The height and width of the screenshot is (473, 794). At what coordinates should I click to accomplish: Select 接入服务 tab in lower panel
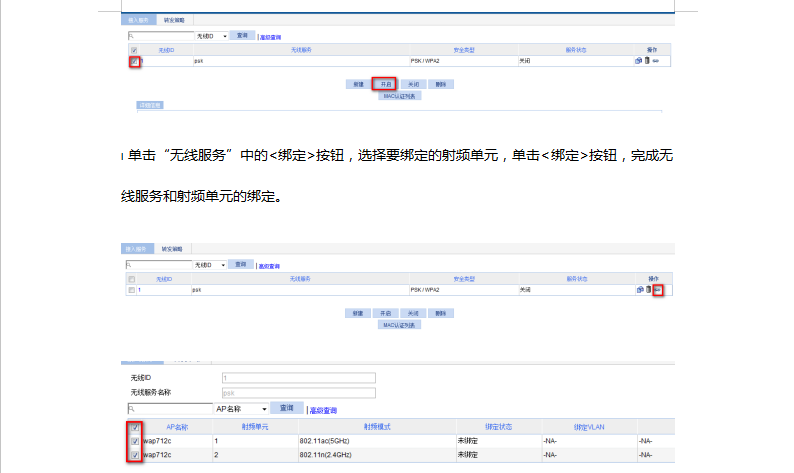(x=137, y=249)
